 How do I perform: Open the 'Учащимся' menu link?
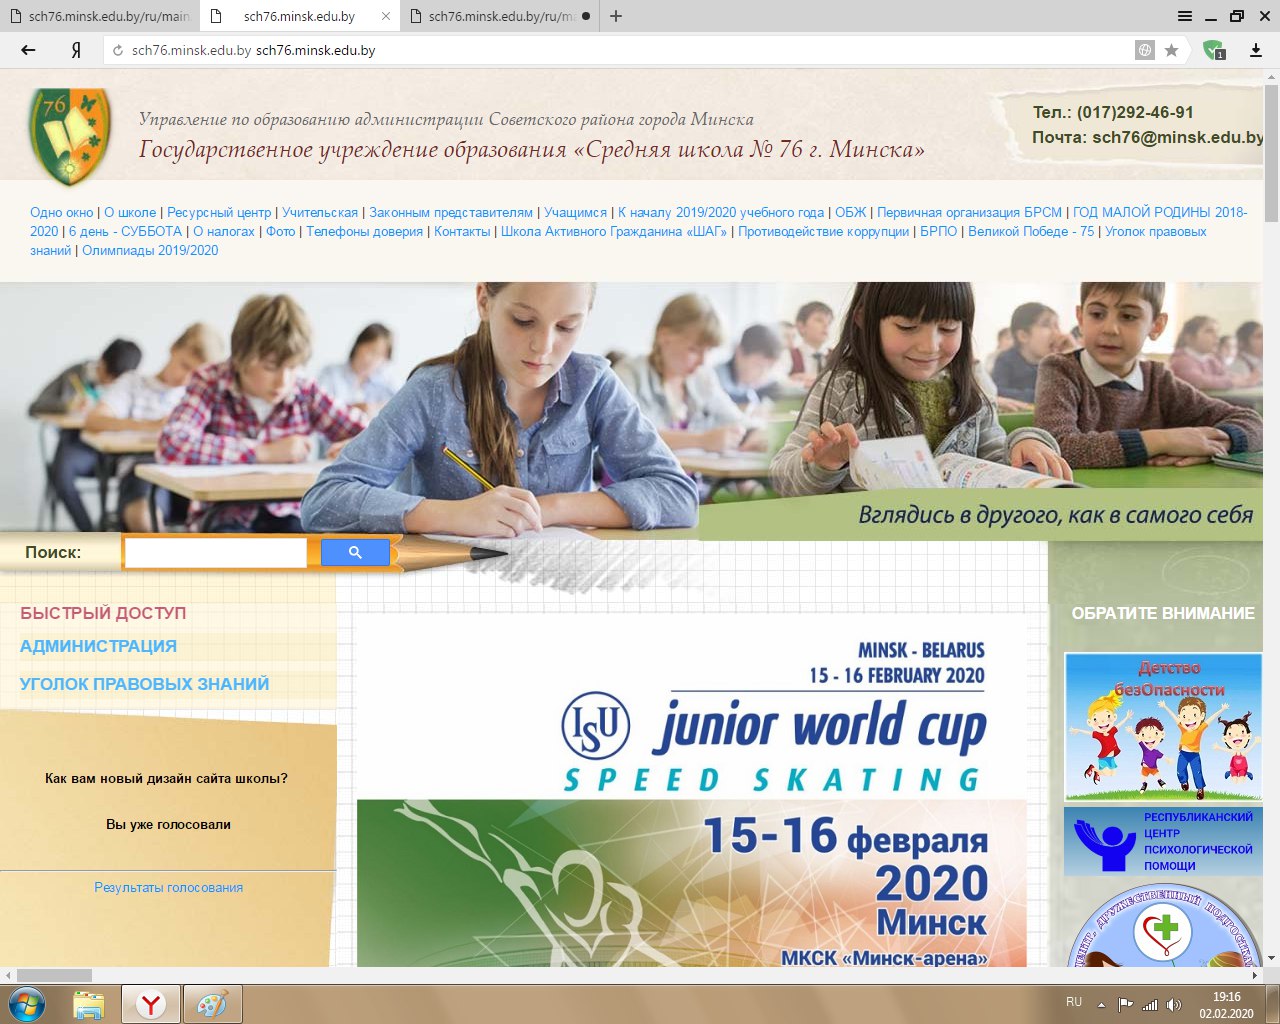point(575,212)
